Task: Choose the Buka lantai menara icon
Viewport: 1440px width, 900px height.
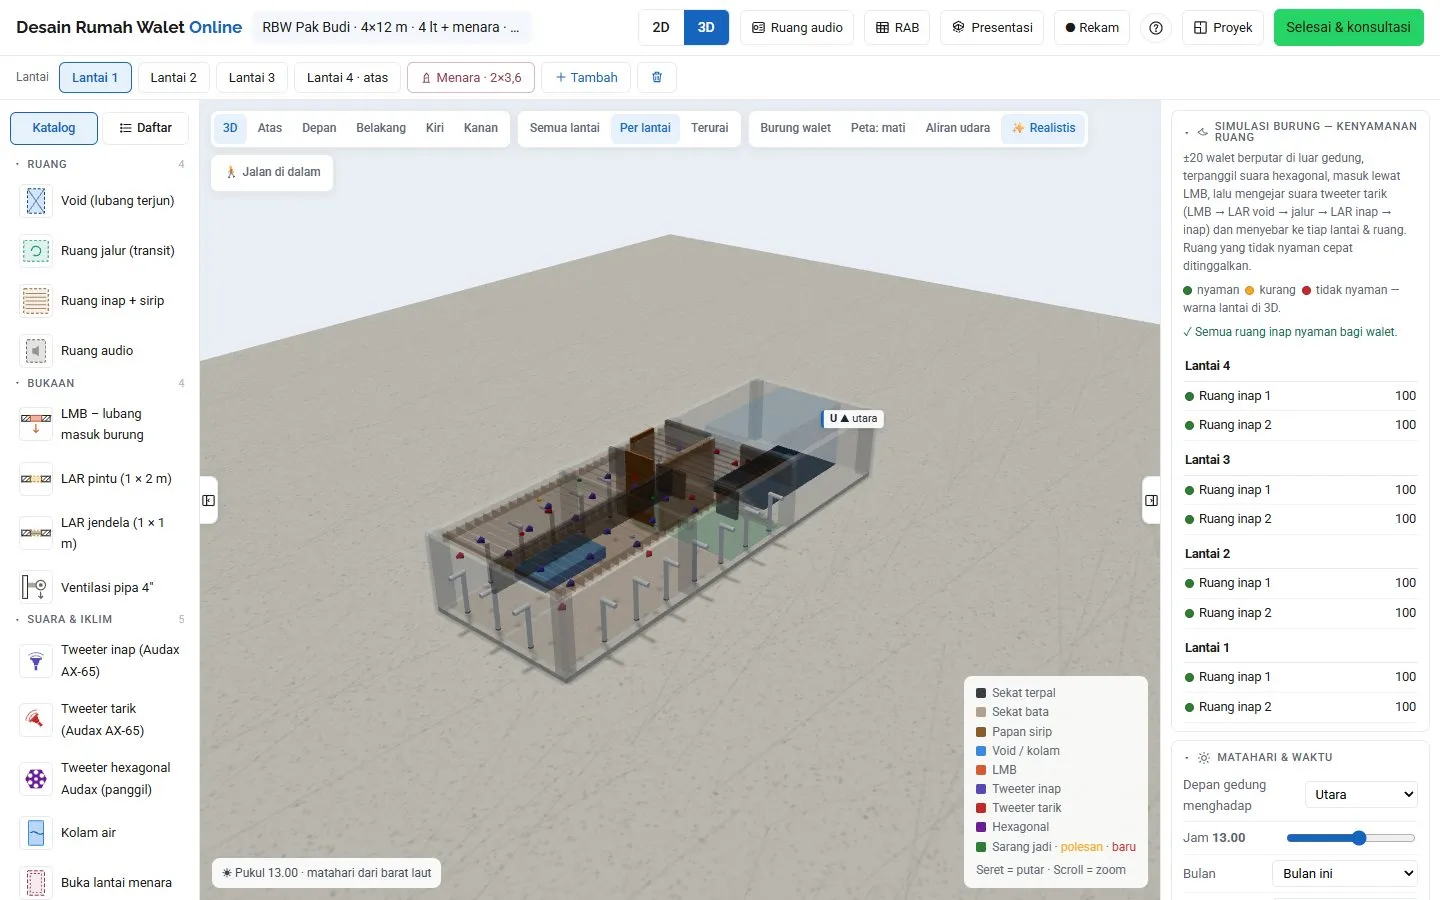Action: pos(36,883)
